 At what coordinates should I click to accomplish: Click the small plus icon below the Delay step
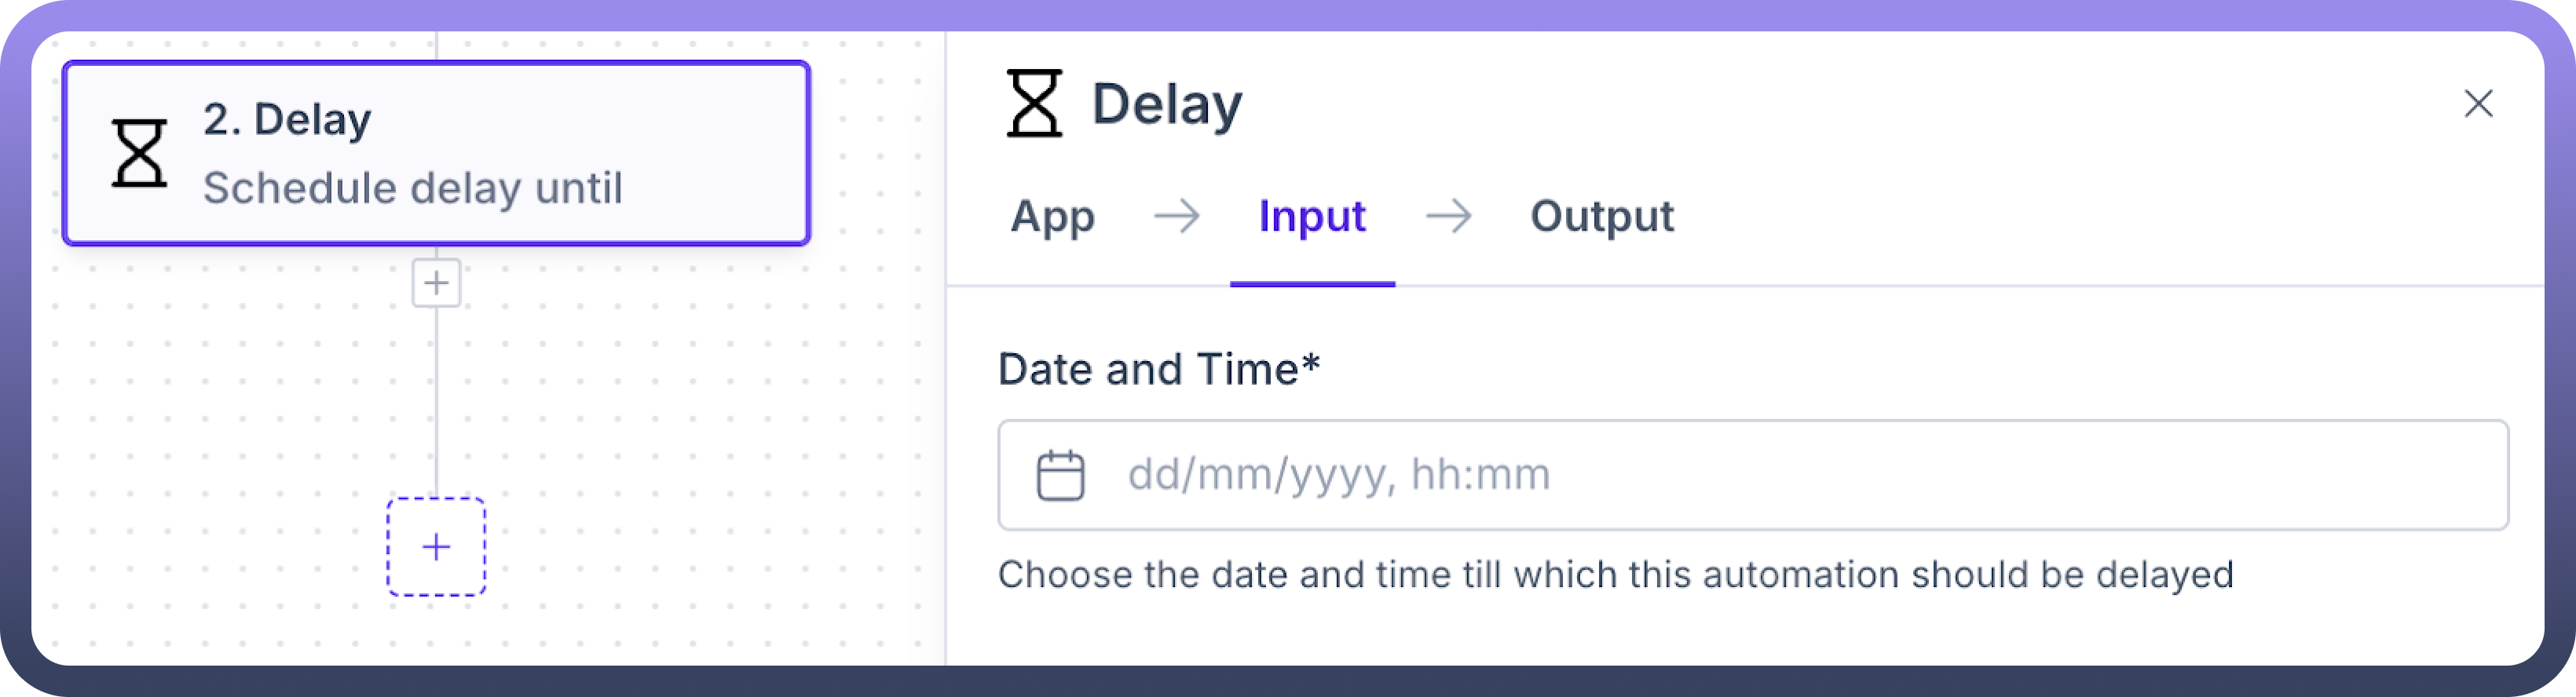[x=436, y=283]
